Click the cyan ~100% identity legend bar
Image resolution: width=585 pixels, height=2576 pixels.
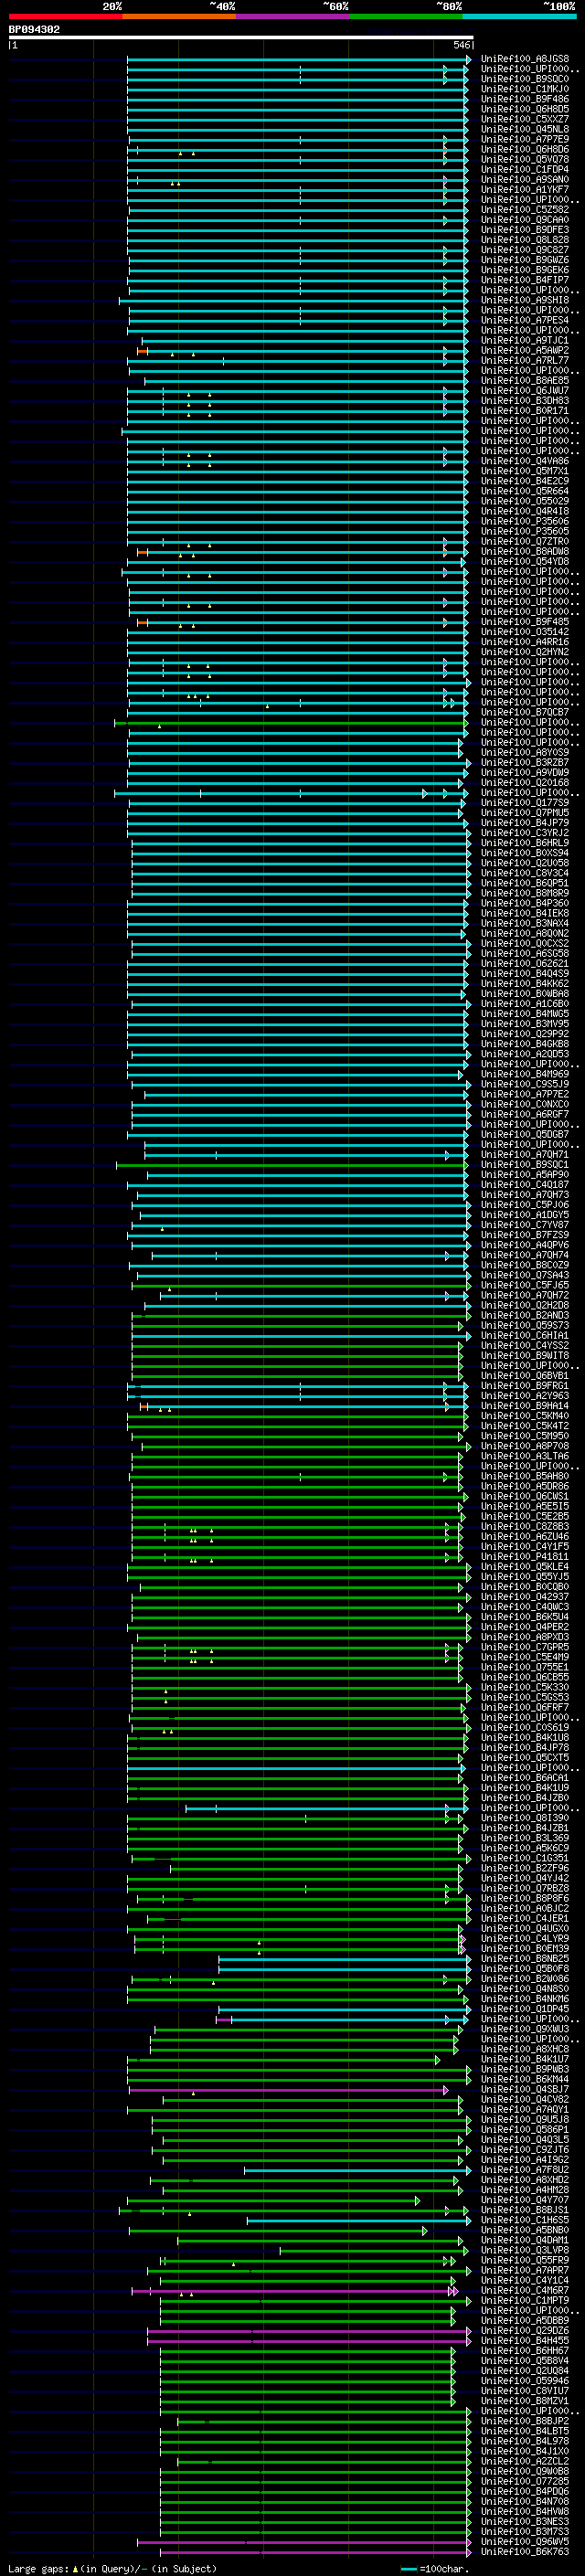coord(519,16)
